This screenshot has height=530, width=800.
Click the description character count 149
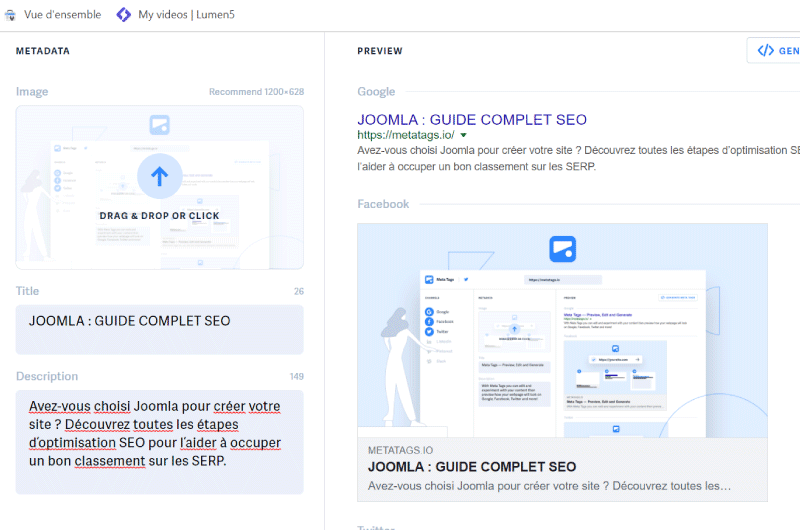pyautogui.click(x=297, y=376)
